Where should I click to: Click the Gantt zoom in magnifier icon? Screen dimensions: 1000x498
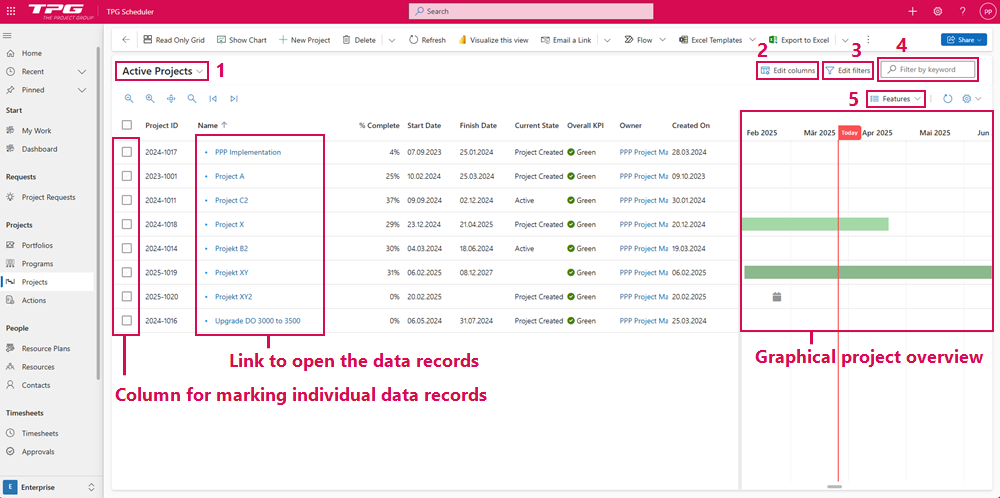click(150, 99)
